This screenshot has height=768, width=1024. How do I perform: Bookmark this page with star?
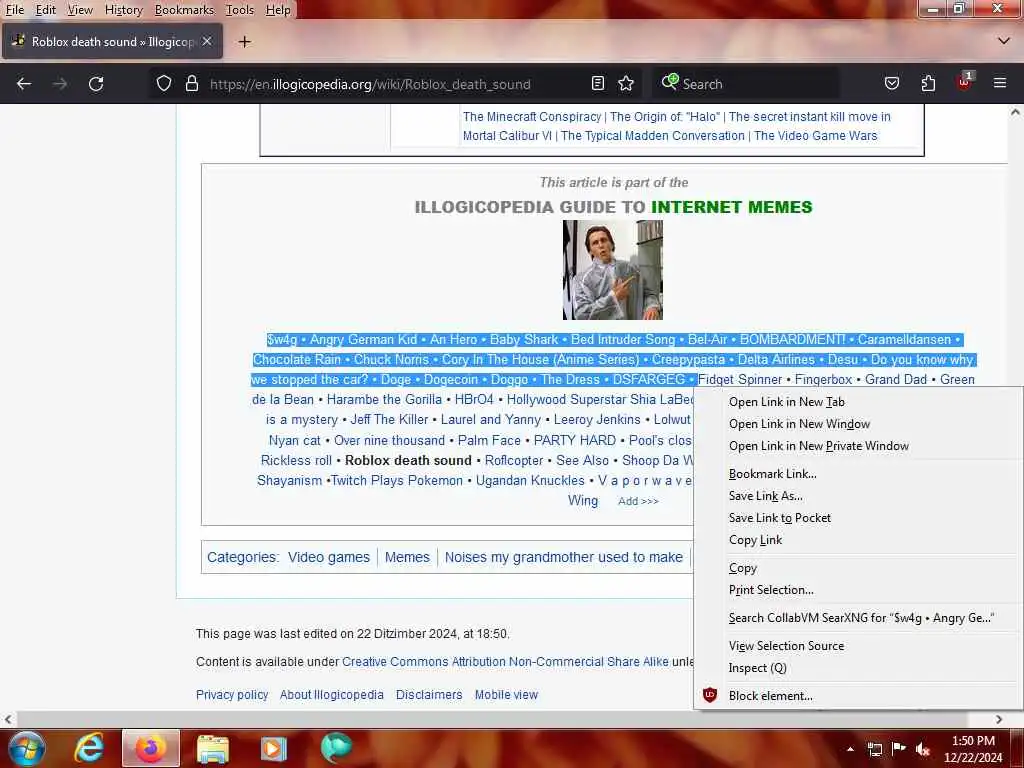tap(626, 84)
